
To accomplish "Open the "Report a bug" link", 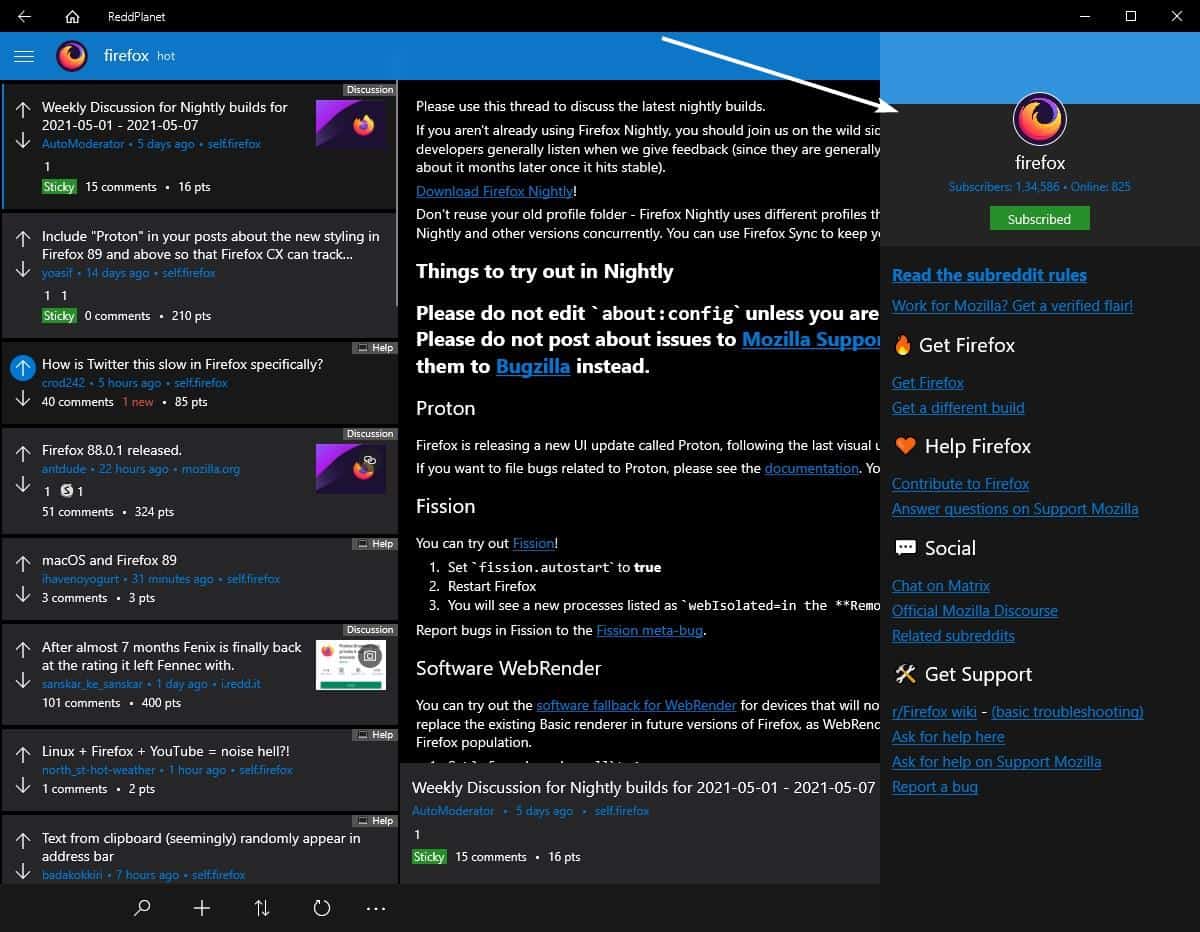I will (934, 787).
